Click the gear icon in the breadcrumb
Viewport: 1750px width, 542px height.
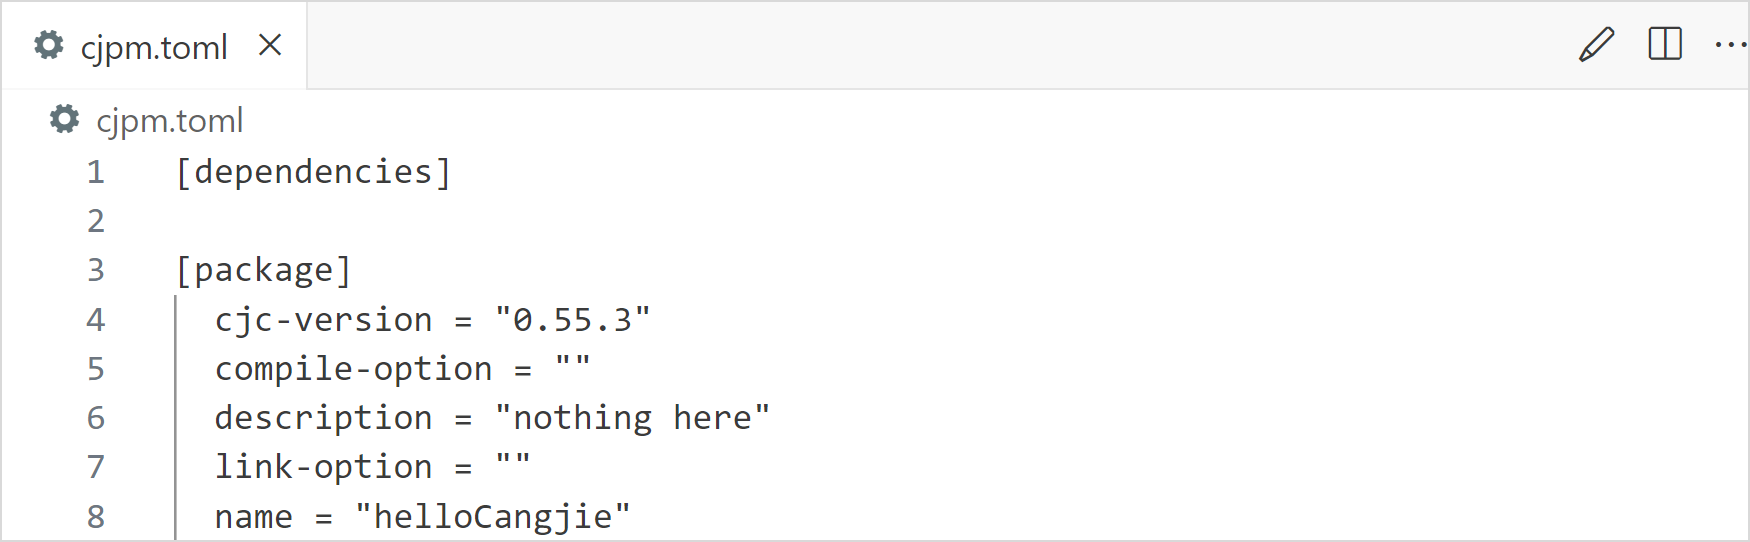tap(64, 120)
